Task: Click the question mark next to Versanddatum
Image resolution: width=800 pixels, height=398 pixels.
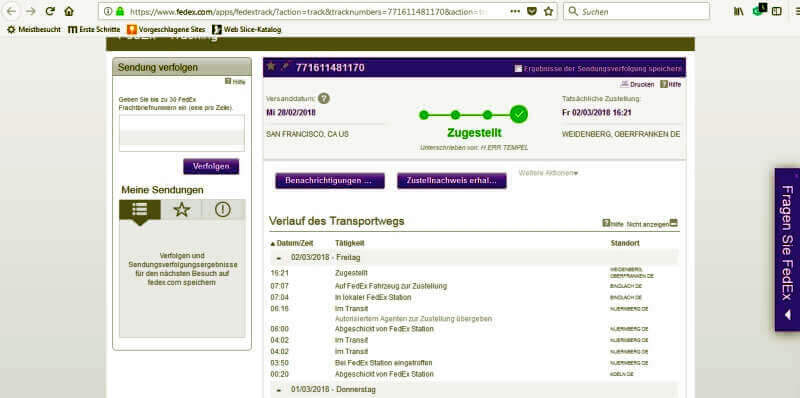Action: coord(323,98)
